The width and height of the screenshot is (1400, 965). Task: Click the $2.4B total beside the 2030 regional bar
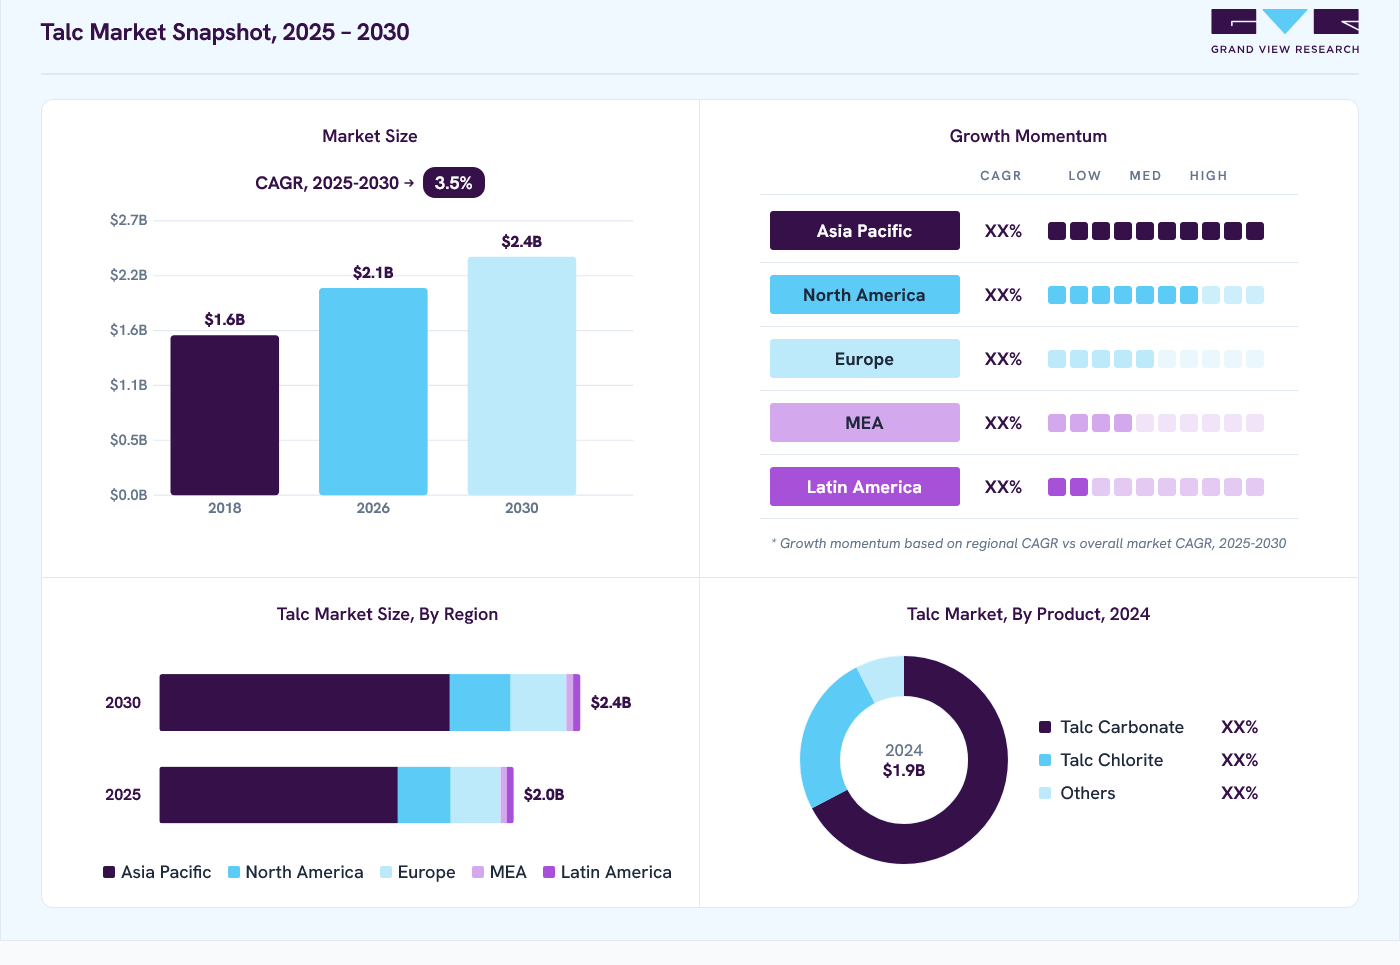click(x=611, y=702)
